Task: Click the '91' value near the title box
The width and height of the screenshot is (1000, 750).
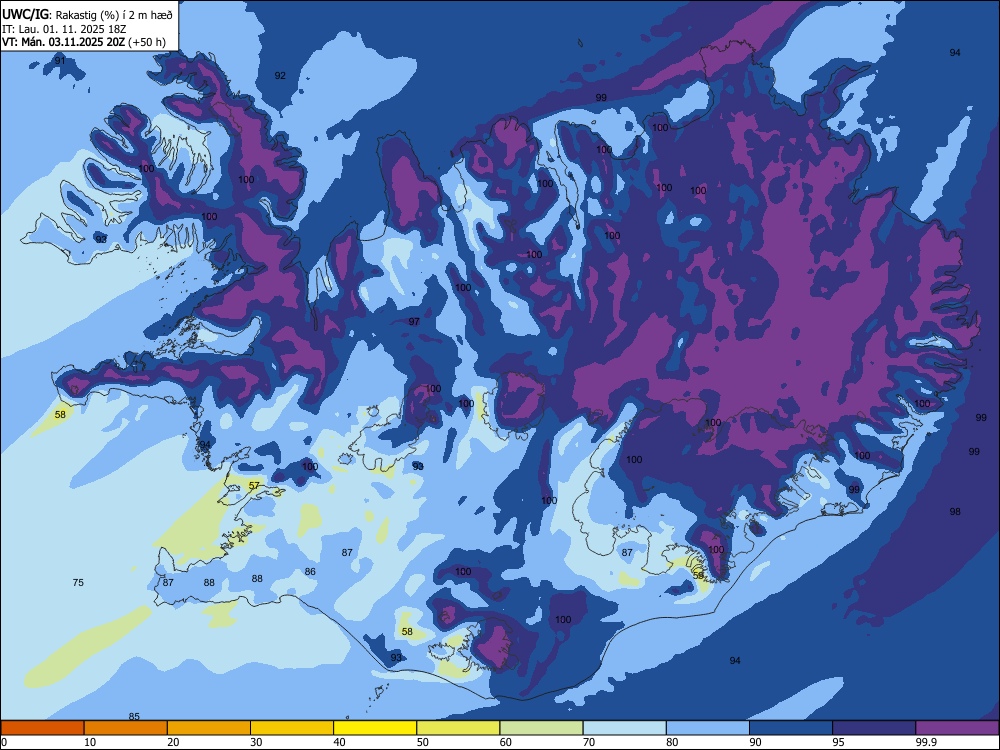Action: point(60,61)
